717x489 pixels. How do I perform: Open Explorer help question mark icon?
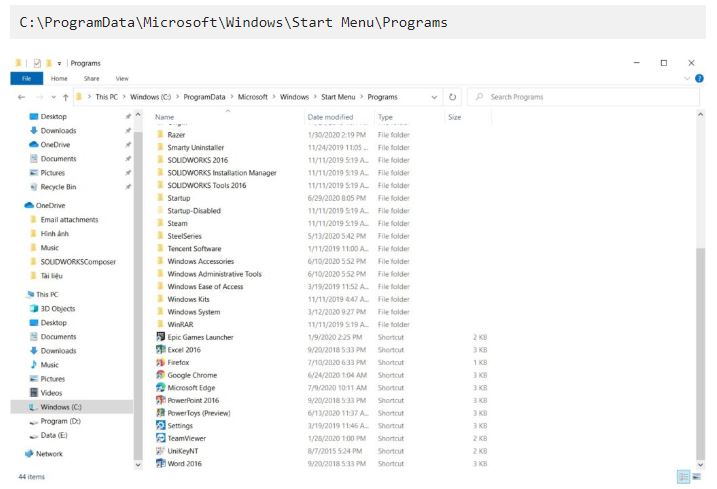coord(699,78)
